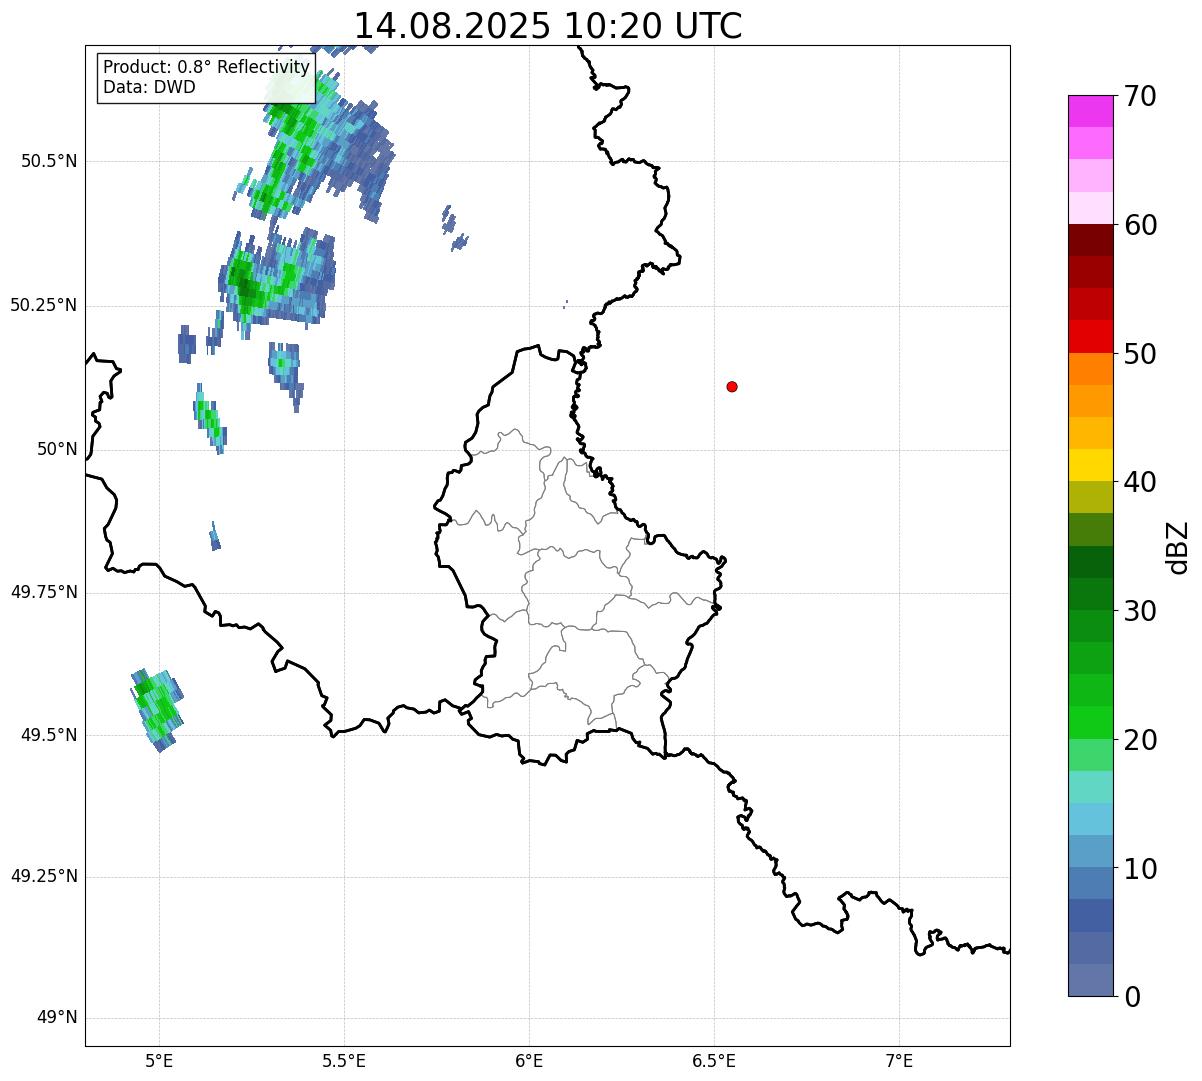Click the dark maroon colorbar segment near 60

[1091, 240]
